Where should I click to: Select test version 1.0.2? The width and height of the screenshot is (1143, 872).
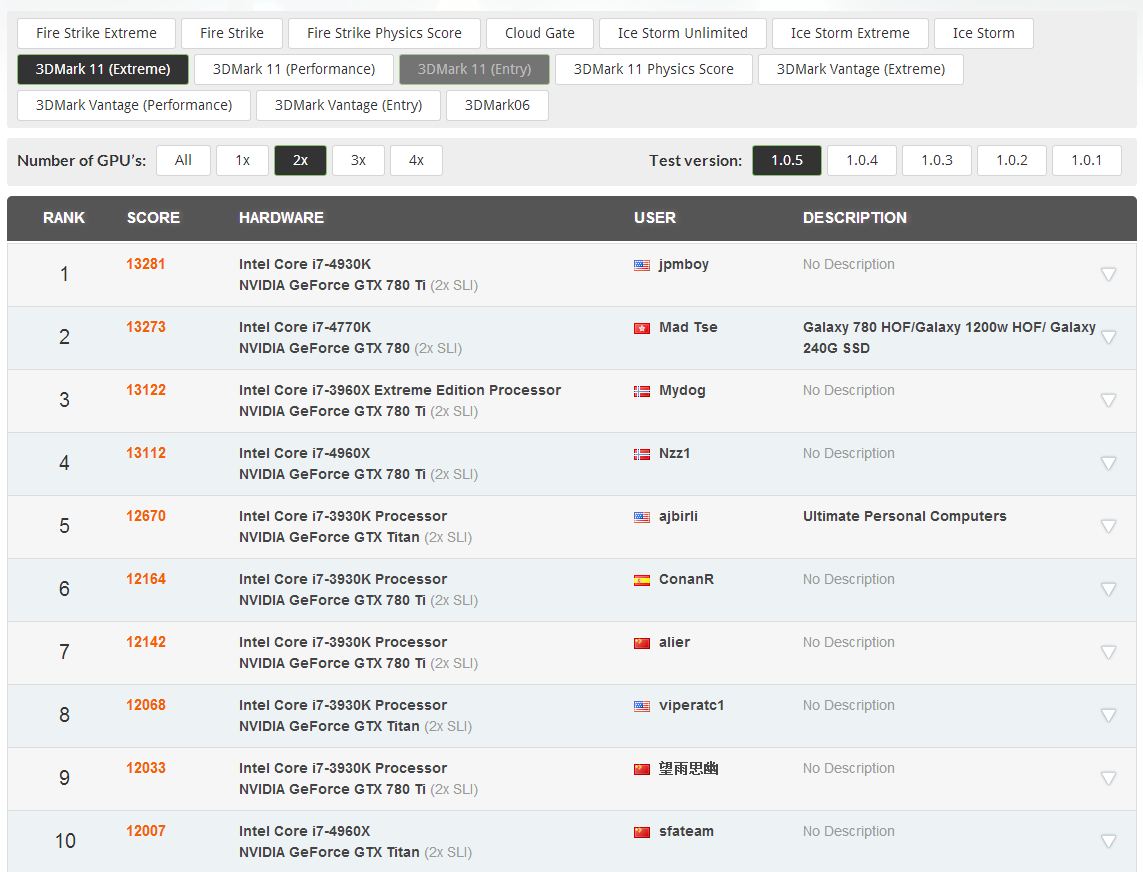pos(1012,160)
